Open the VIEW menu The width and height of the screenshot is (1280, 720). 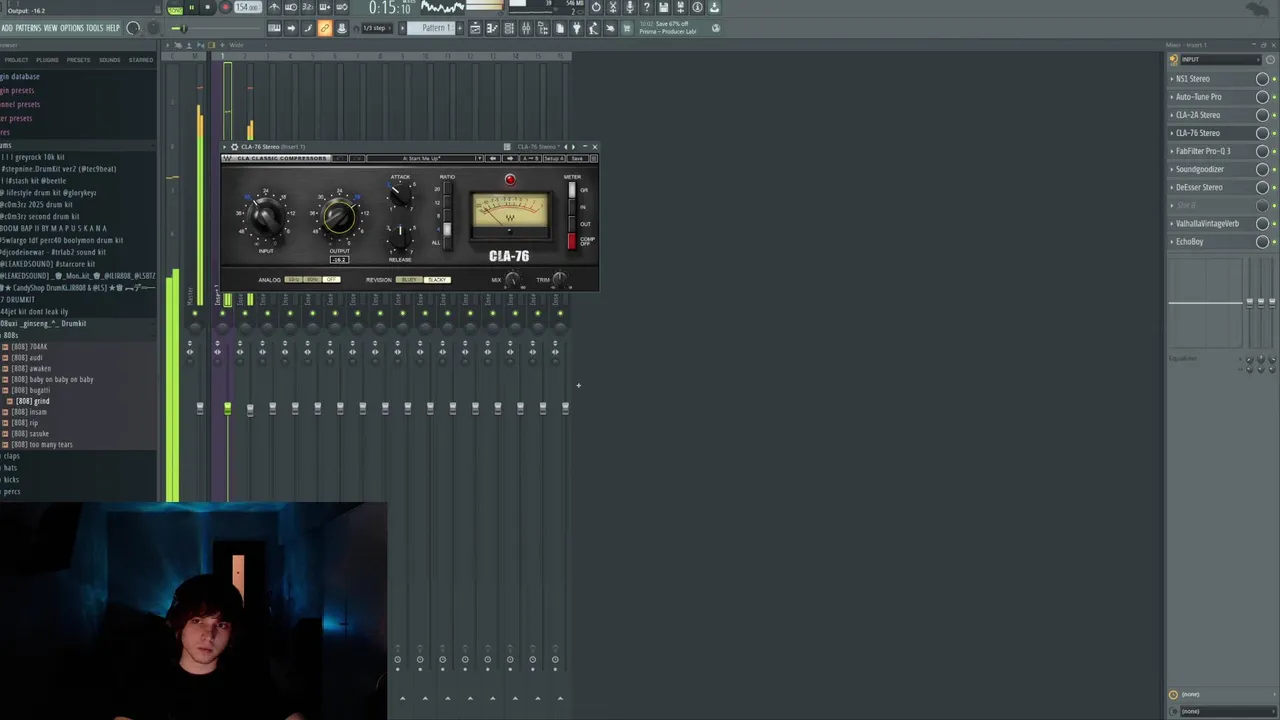(50, 28)
